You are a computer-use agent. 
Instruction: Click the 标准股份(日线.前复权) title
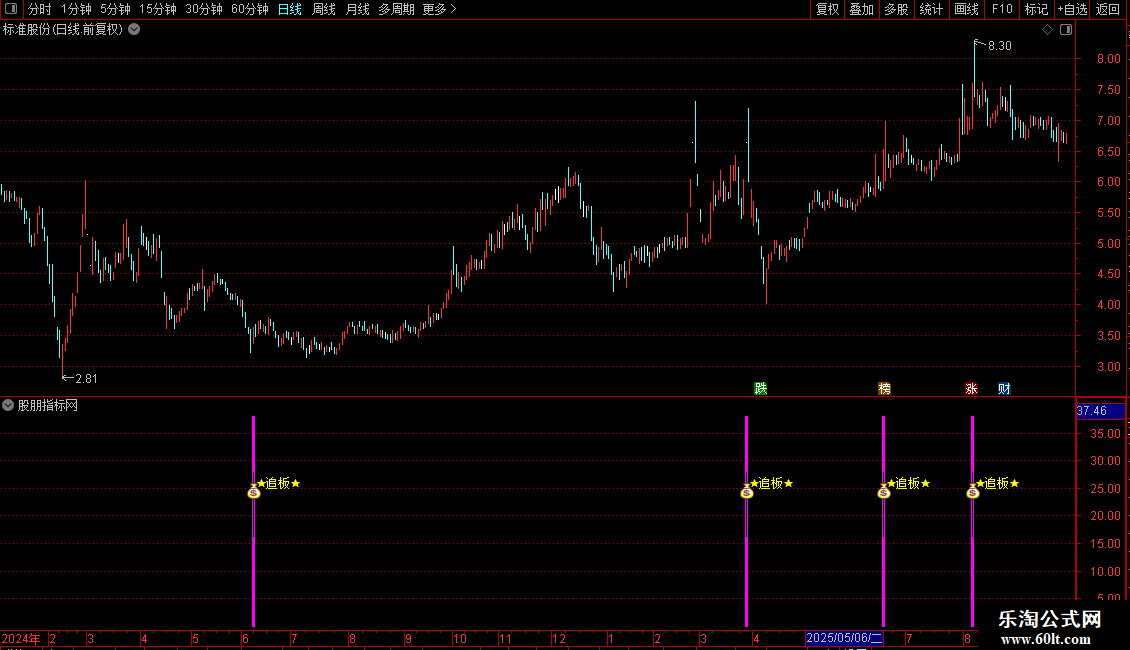63,30
